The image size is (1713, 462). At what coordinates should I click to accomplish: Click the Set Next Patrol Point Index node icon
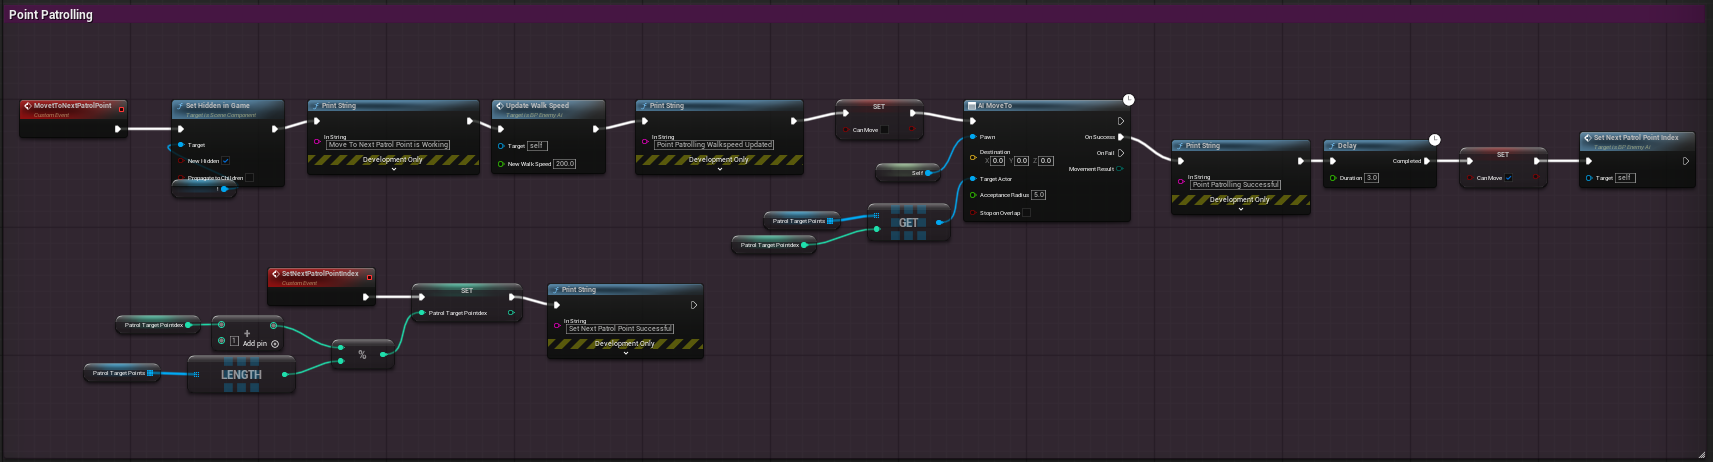[x=1588, y=137]
